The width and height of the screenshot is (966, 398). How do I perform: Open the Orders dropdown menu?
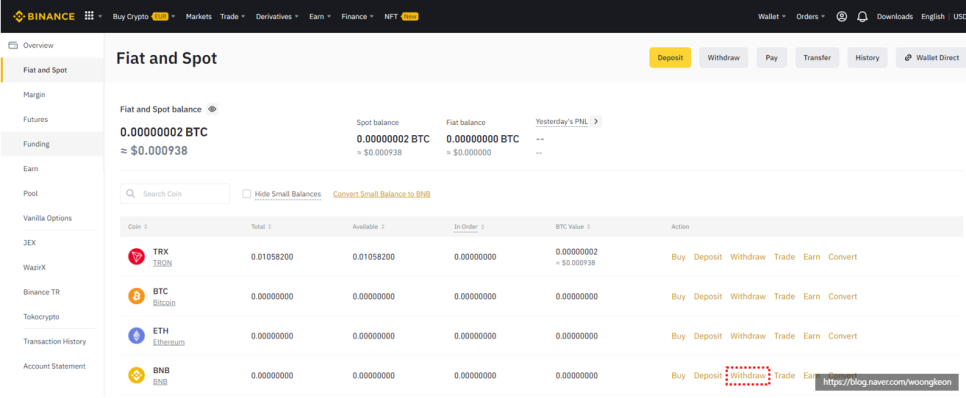point(810,17)
